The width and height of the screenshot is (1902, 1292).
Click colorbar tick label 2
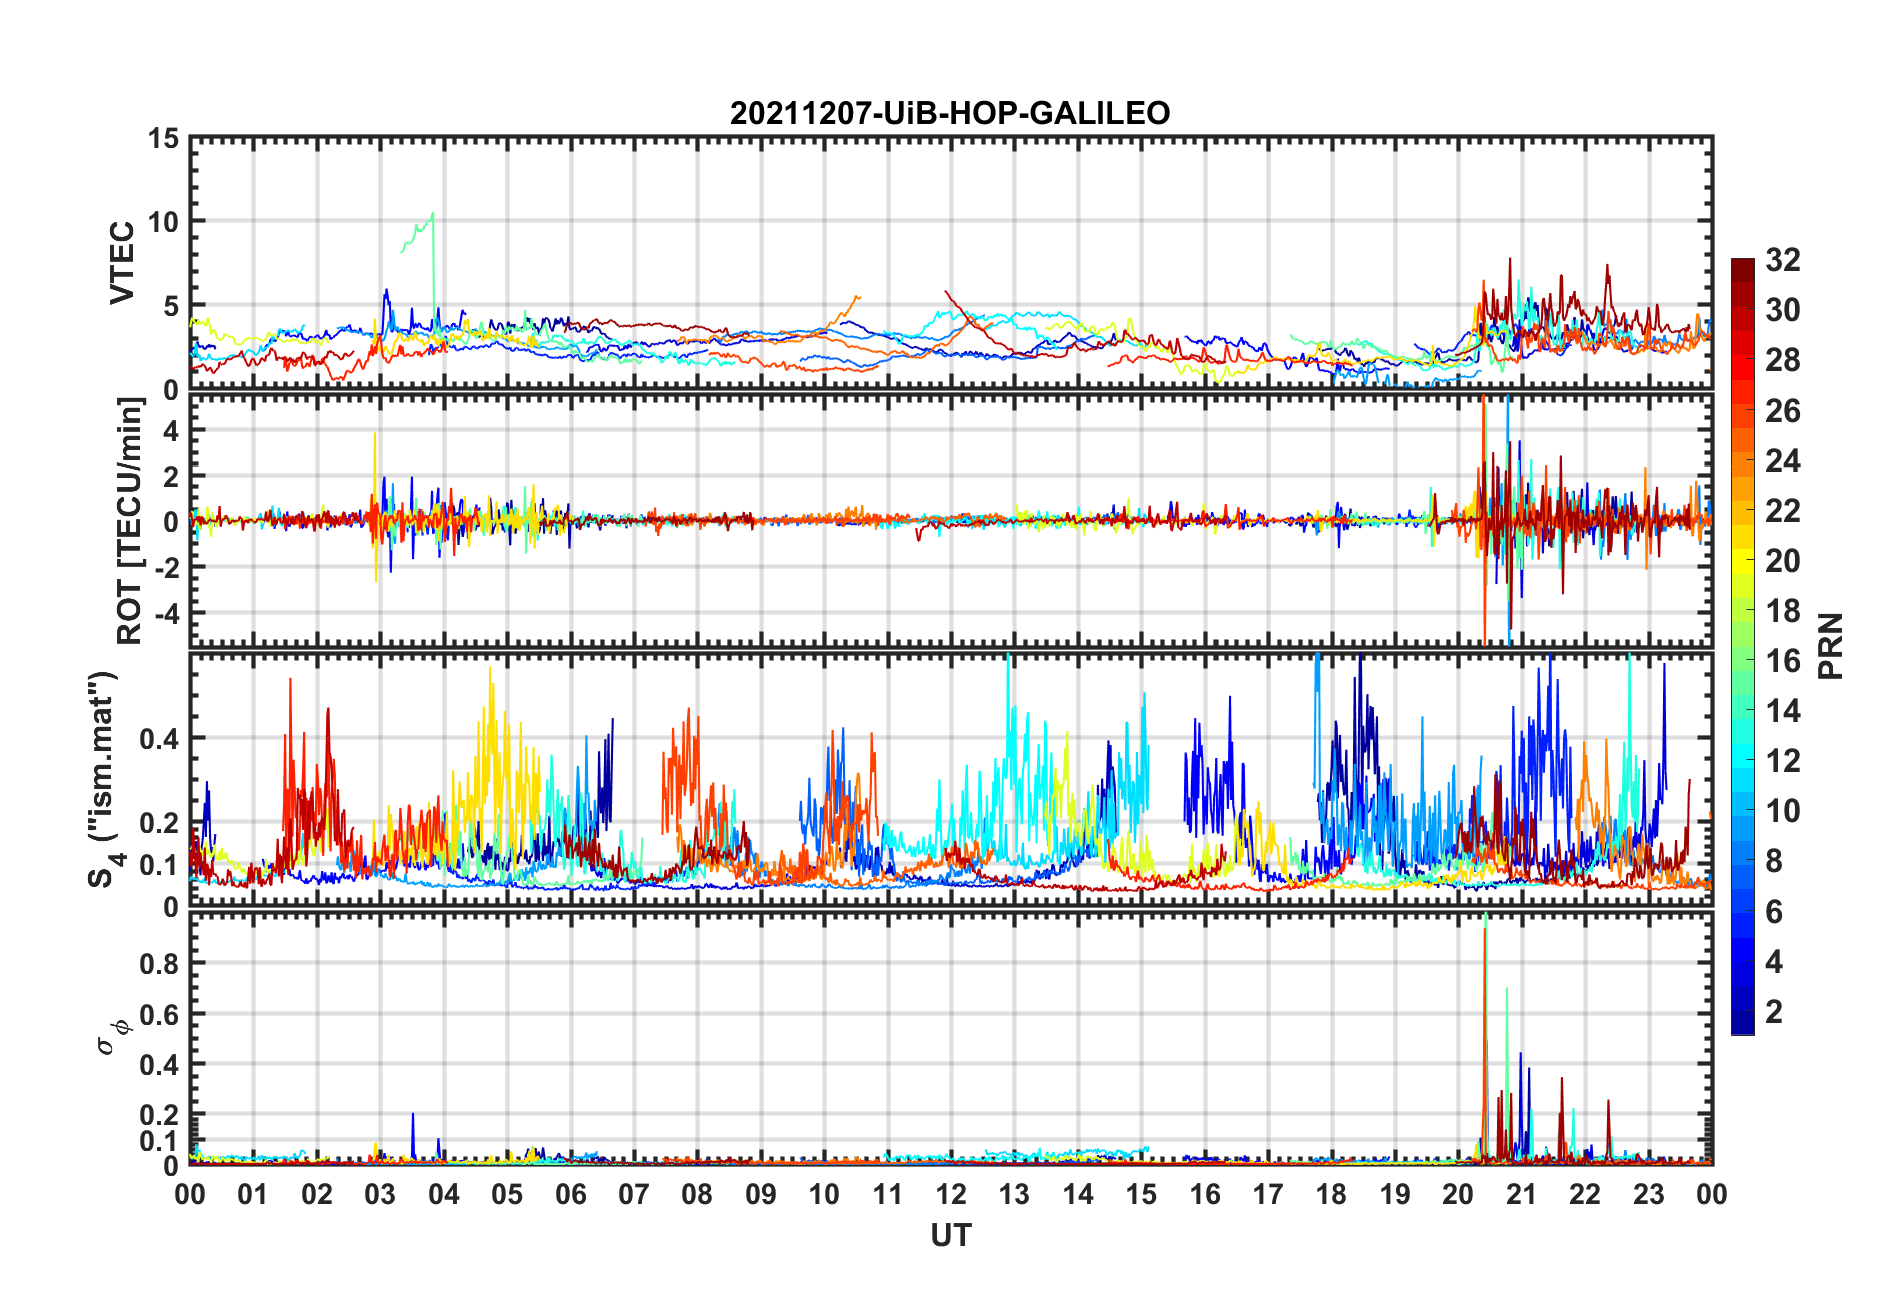[1774, 1012]
